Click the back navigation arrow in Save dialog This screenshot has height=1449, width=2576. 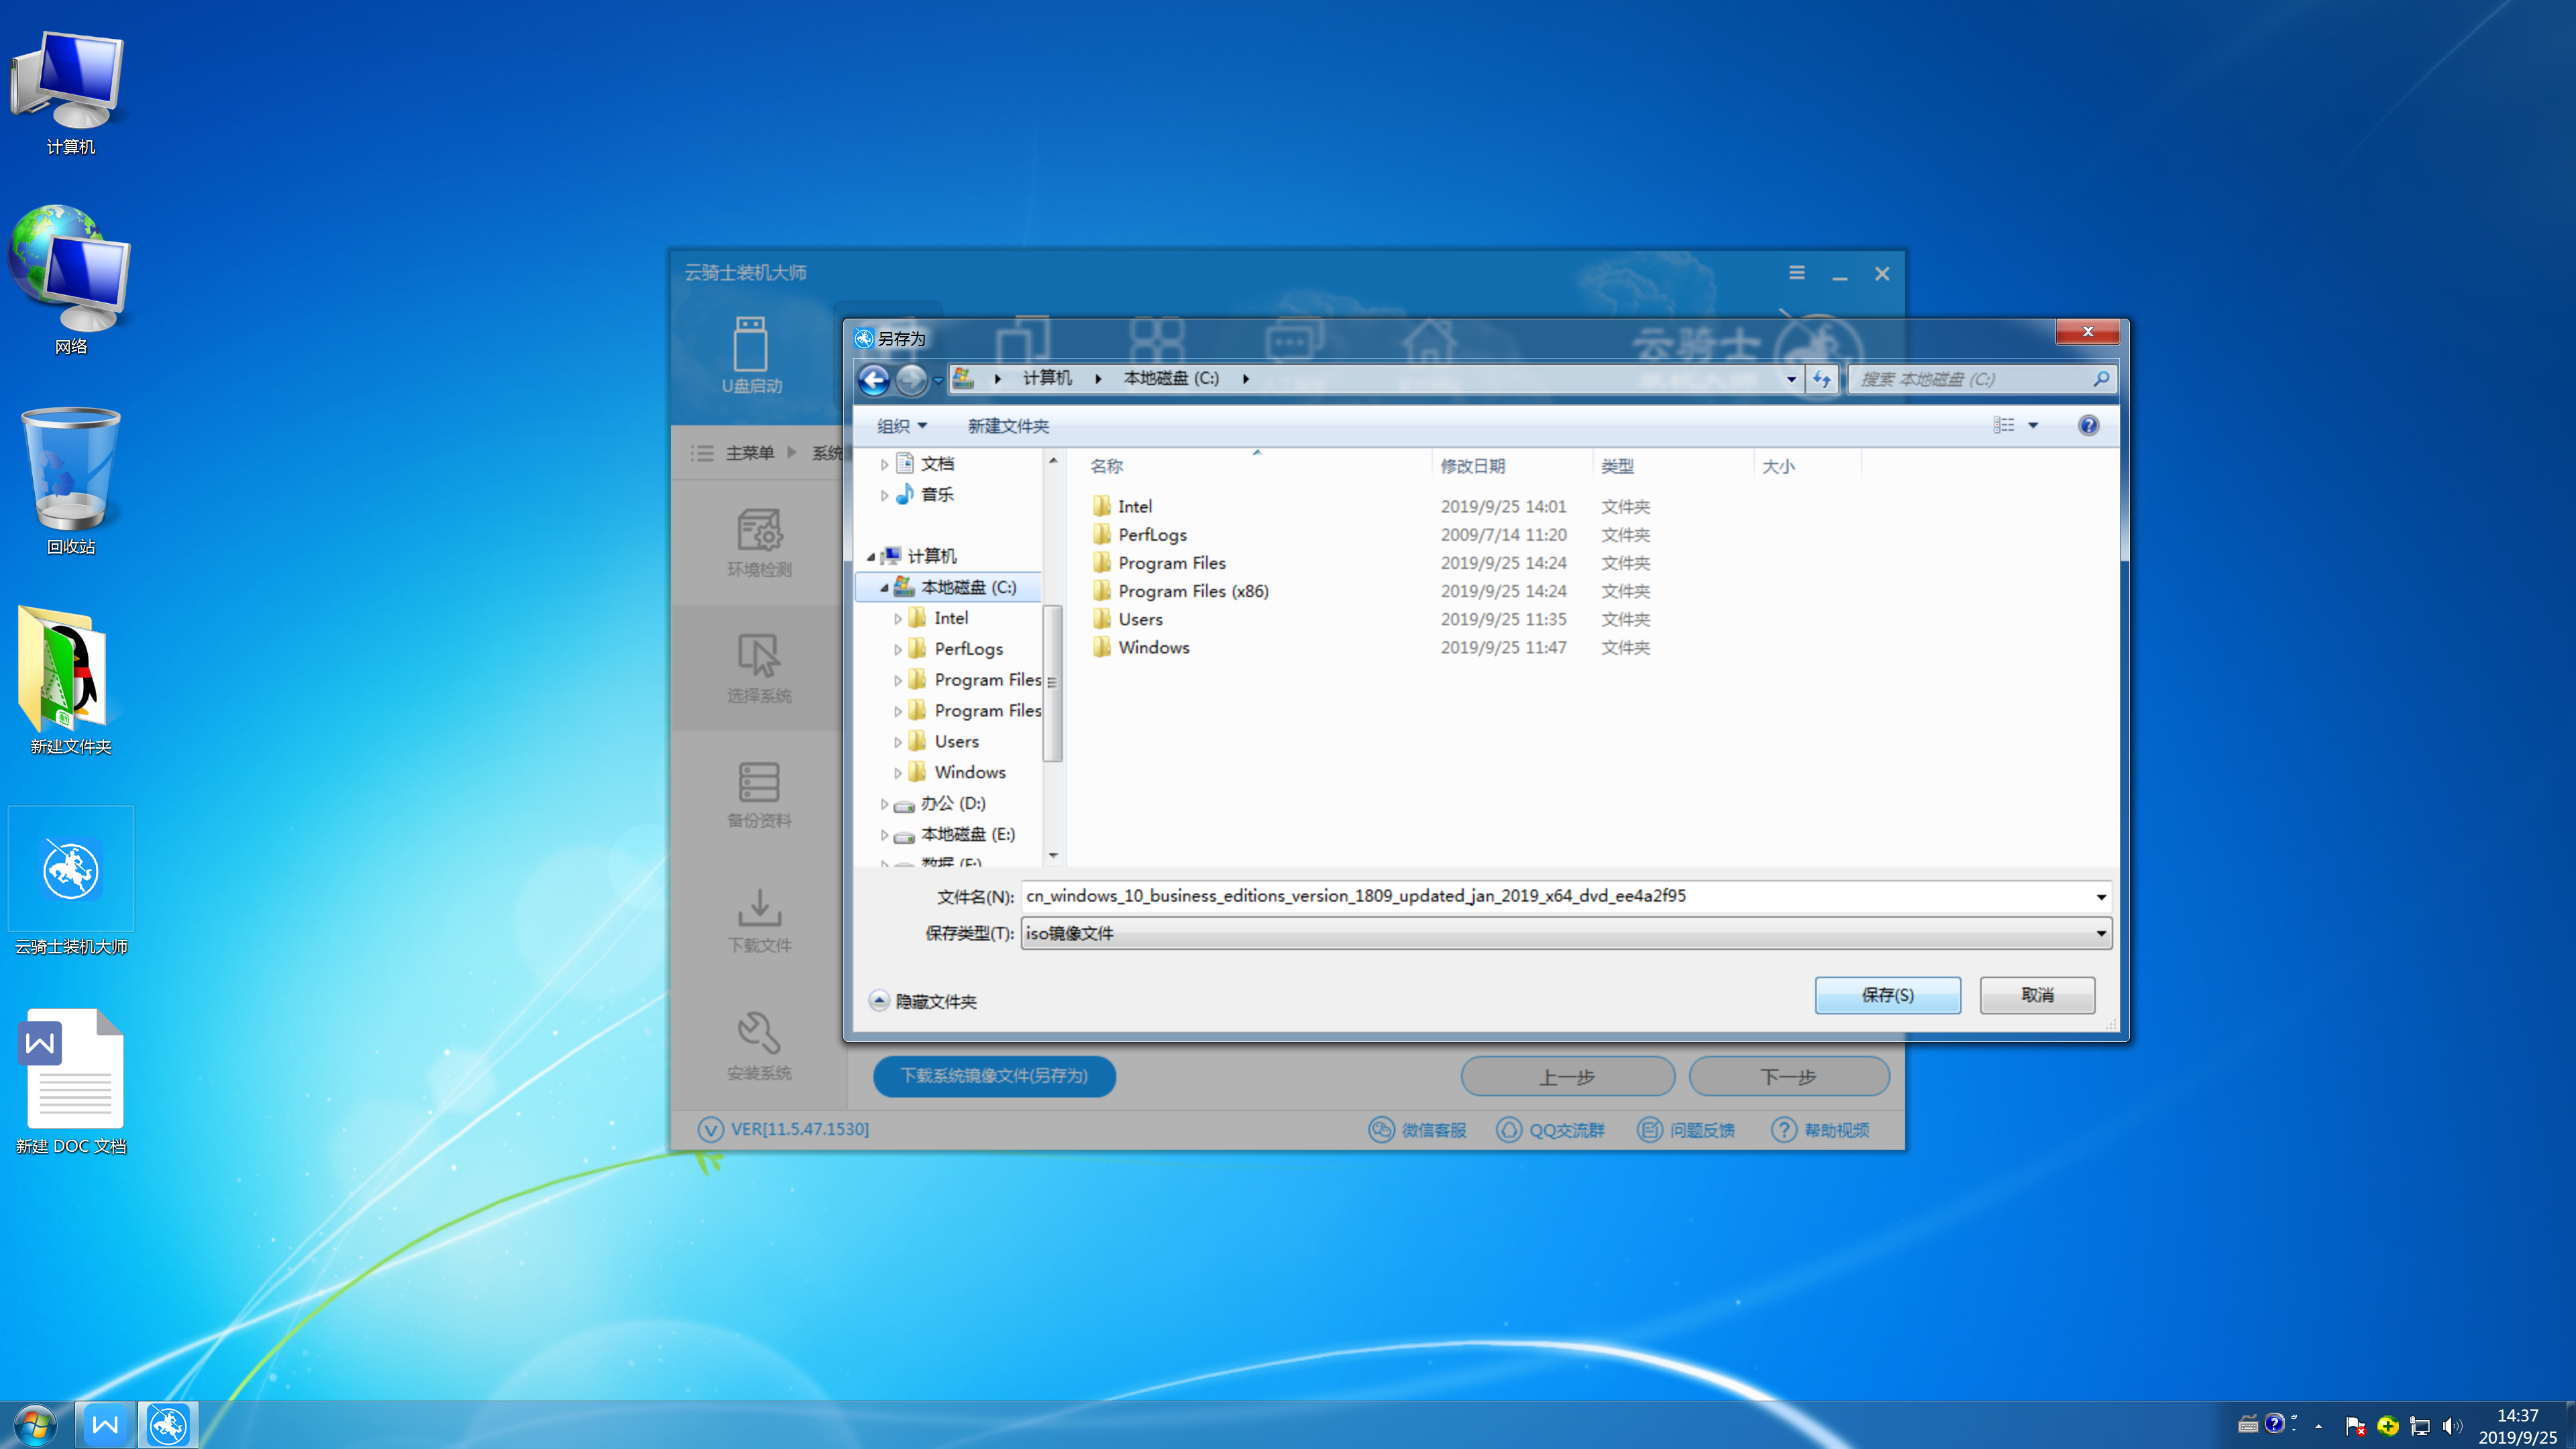874,379
